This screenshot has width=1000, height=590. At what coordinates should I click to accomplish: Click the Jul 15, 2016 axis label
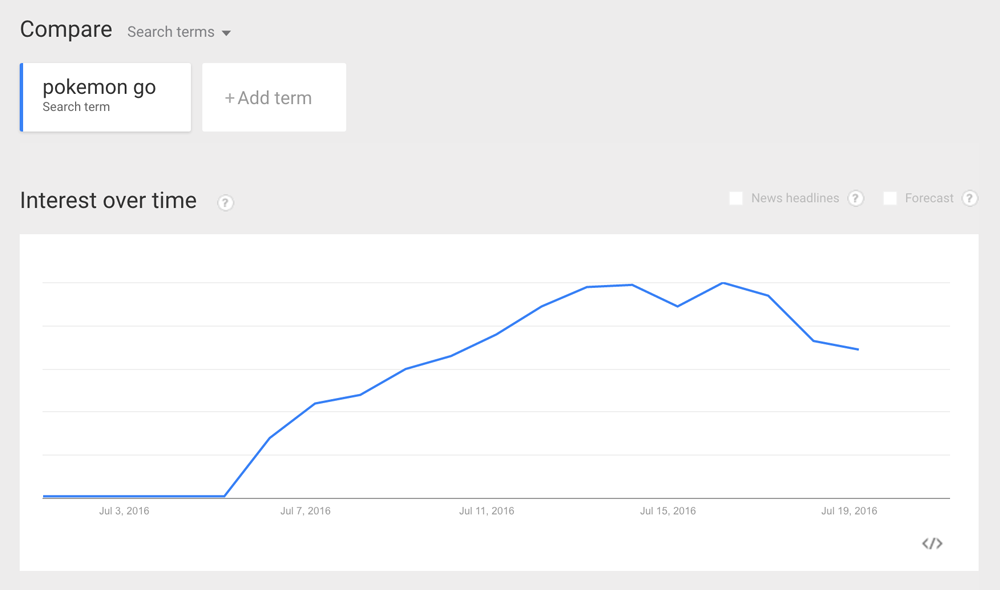tap(668, 511)
